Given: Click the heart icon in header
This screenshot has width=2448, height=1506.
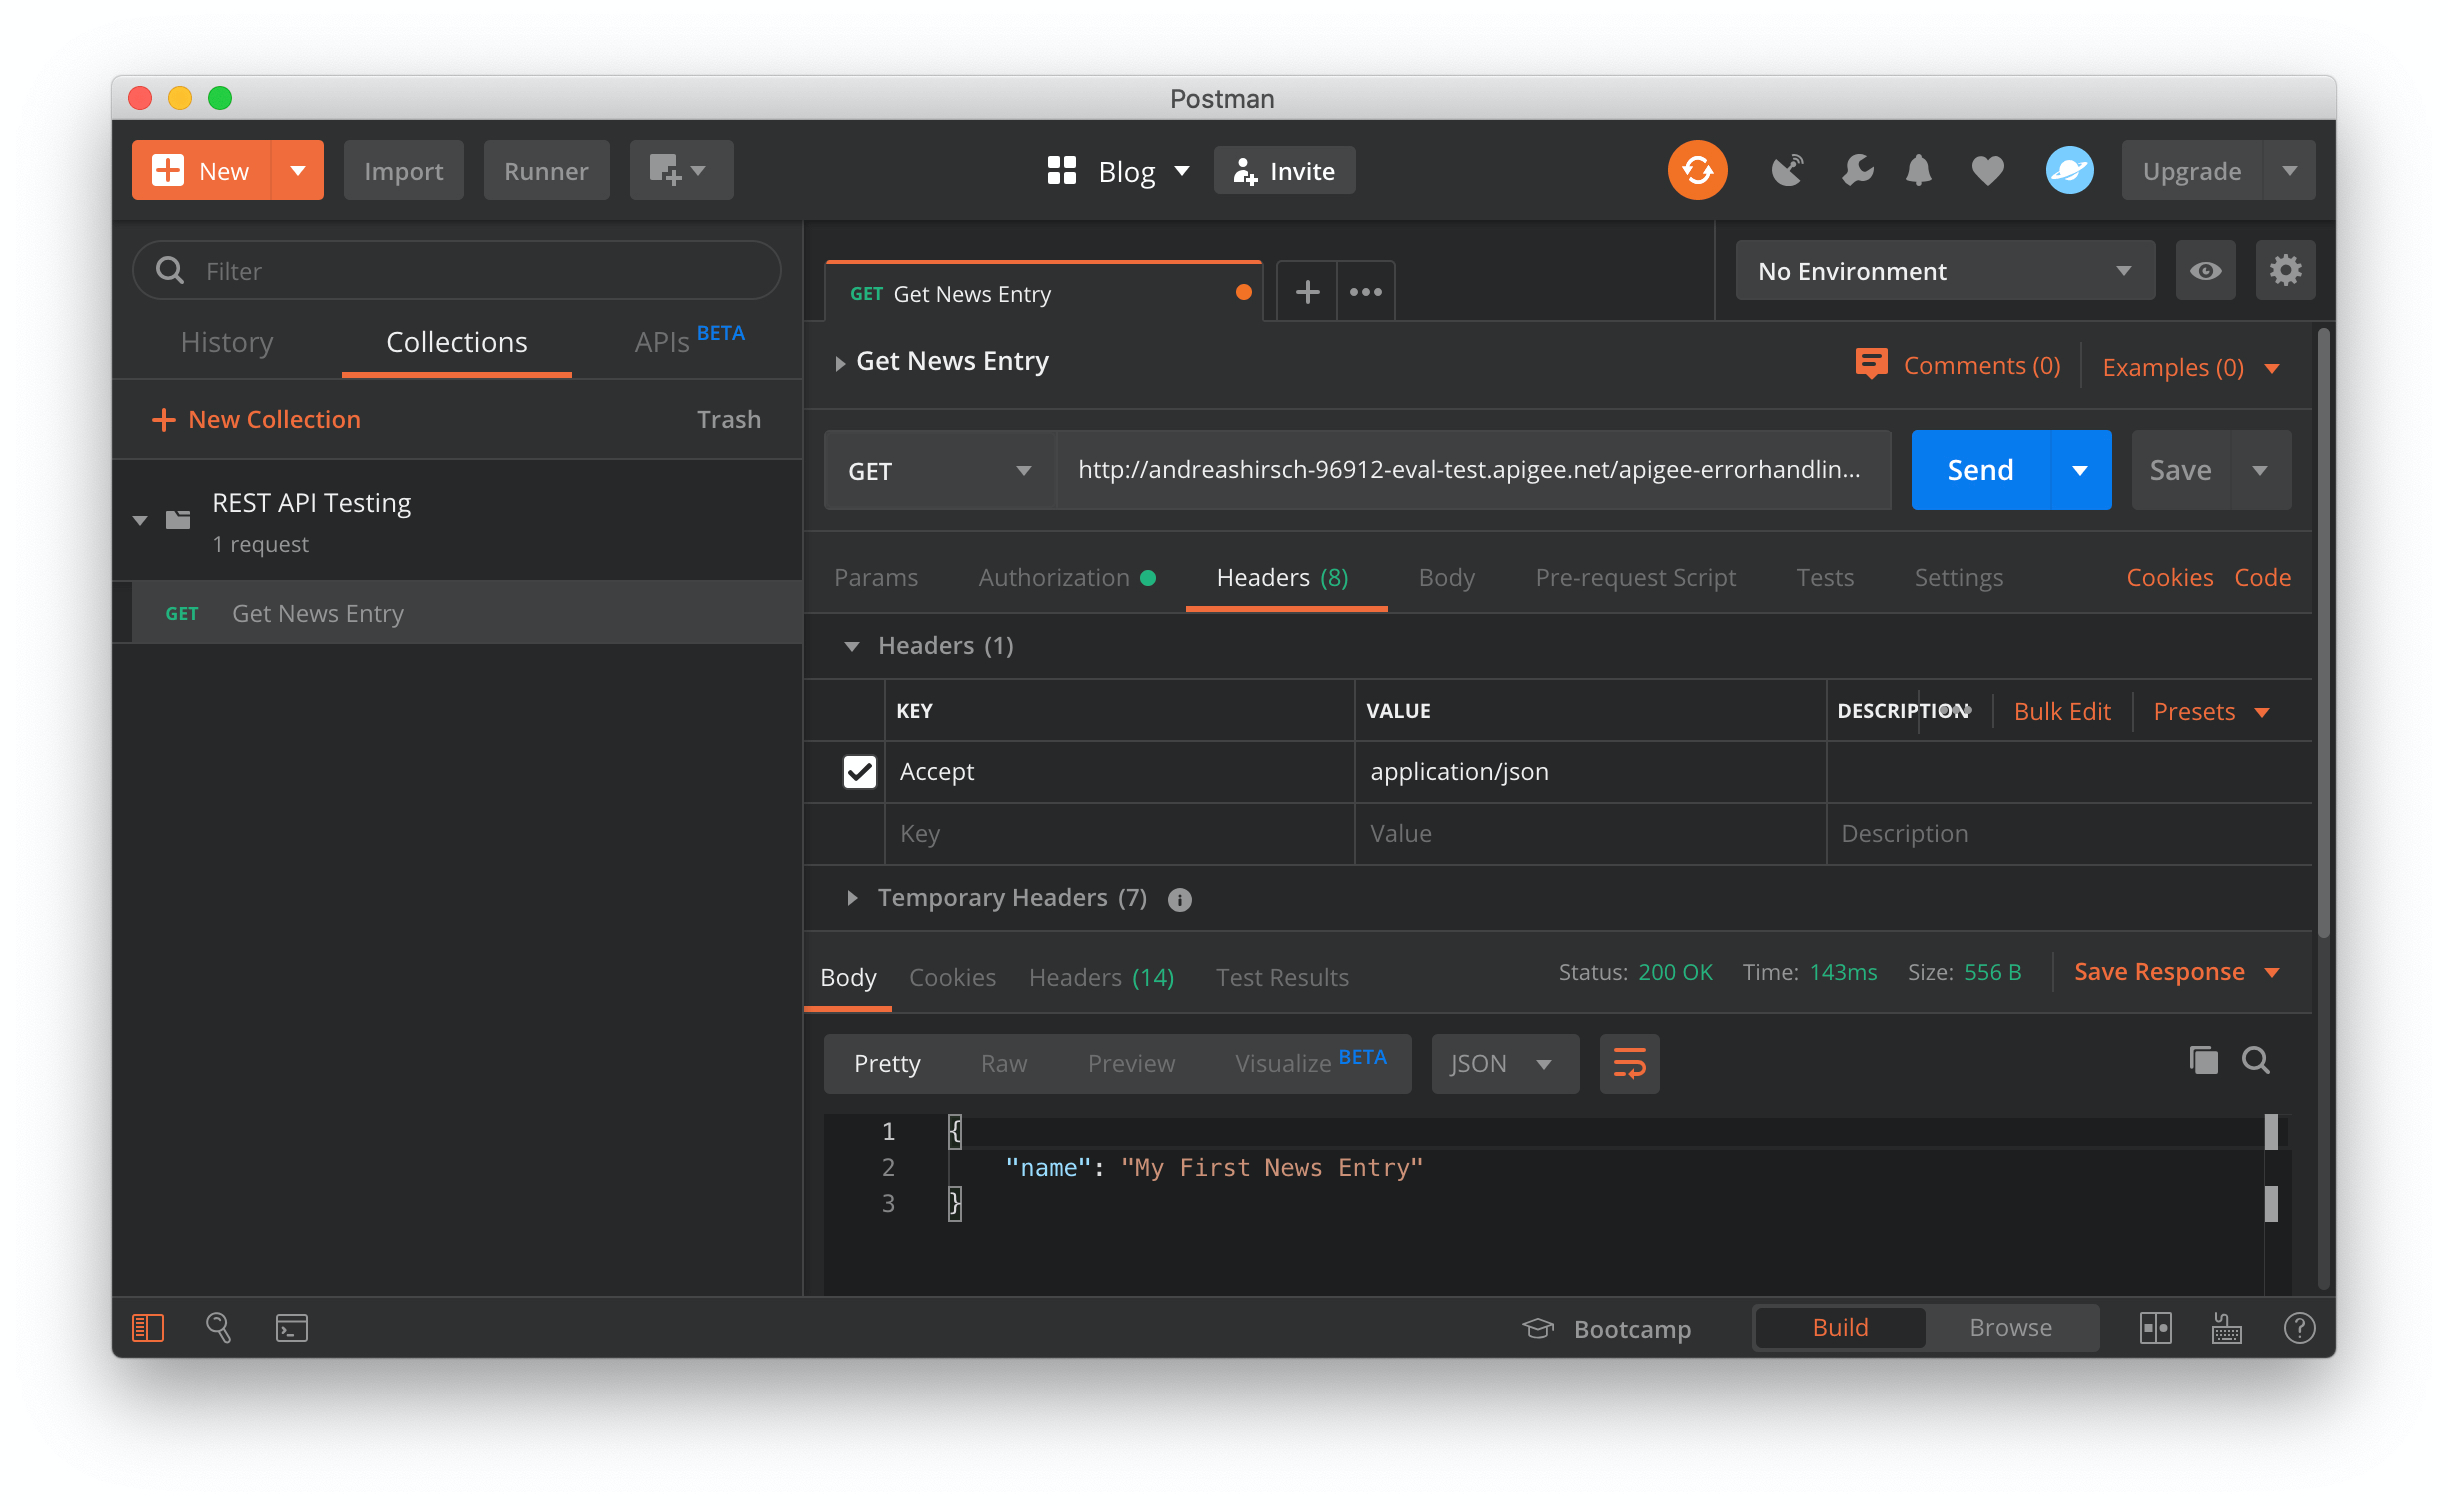Looking at the screenshot, I should pyautogui.click(x=1987, y=171).
